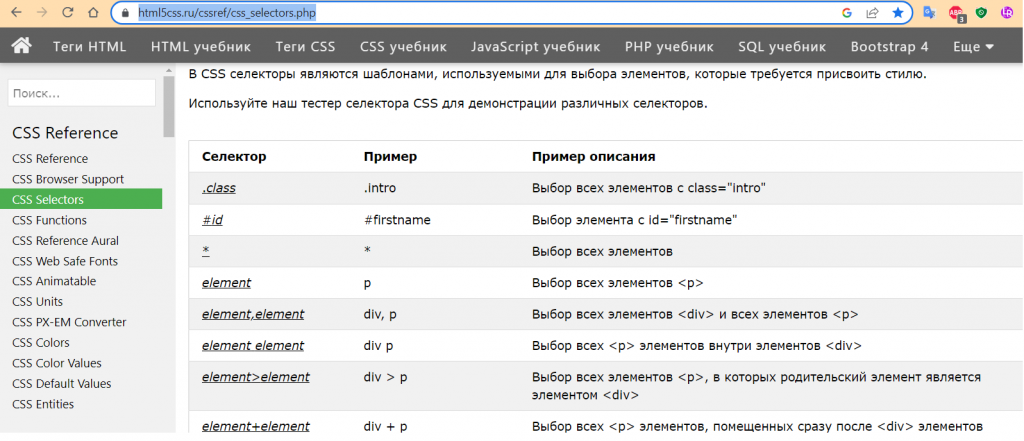Viewport: 1024px width, 441px height.
Task: Open the .class selector link
Action: [x=219, y=188]
